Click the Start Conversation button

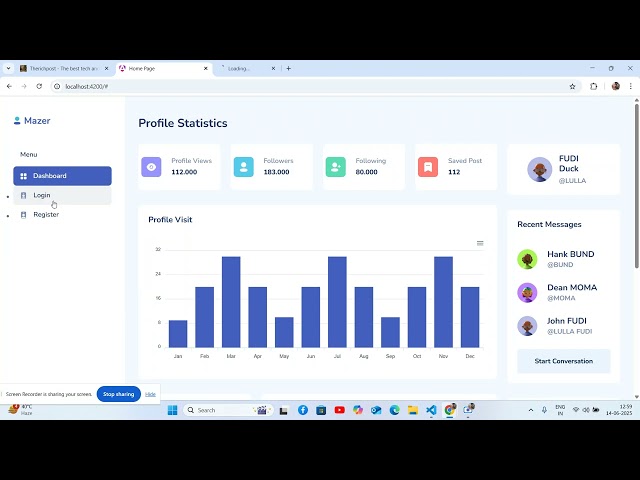(564, 361)
